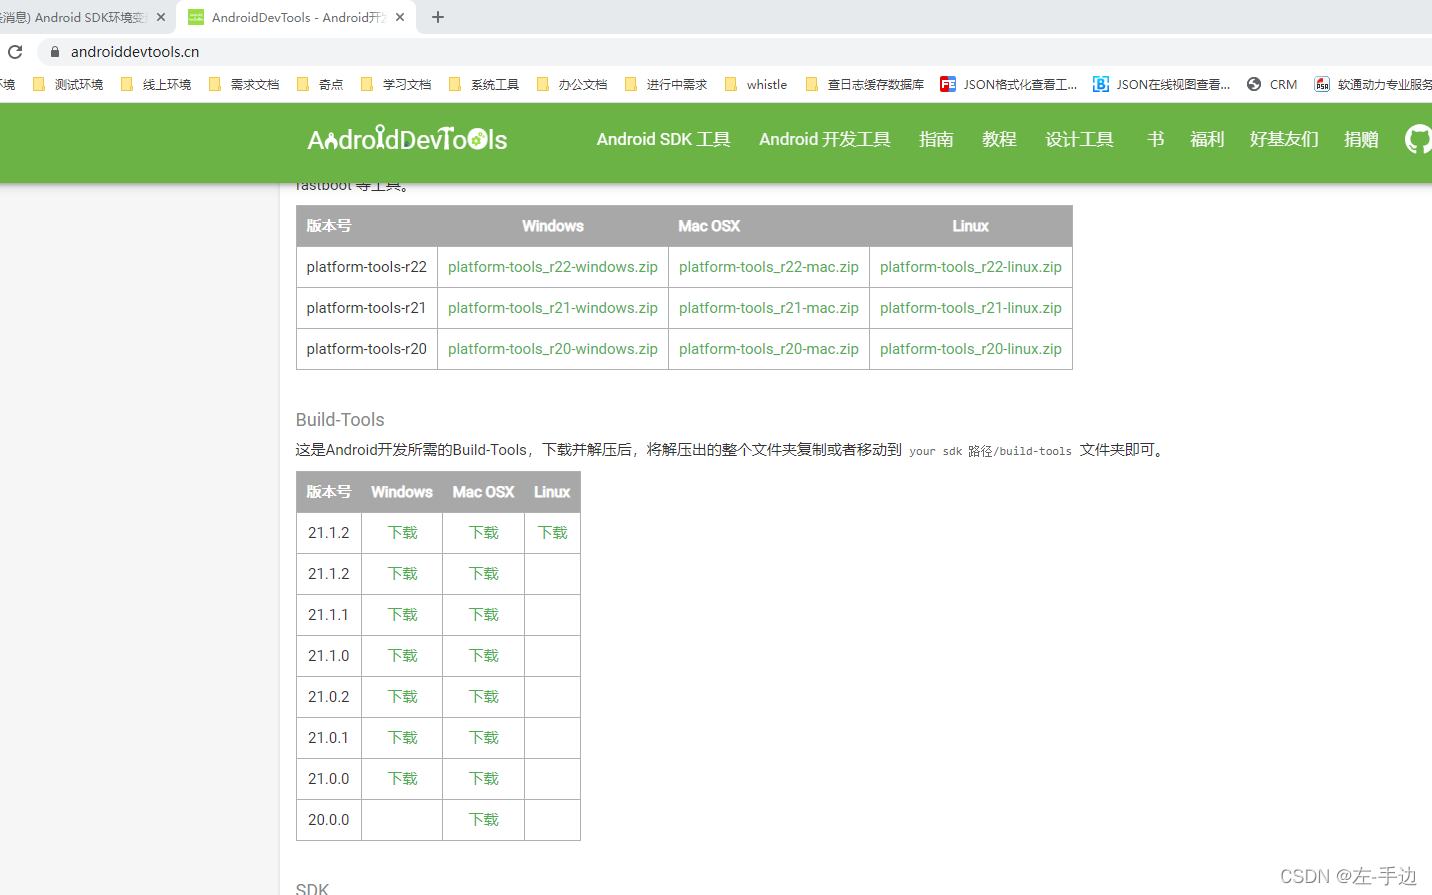
Task: Click Mac OSX 下载 for Build-Tools 21.0.0
Action: (x=484, y=779)
